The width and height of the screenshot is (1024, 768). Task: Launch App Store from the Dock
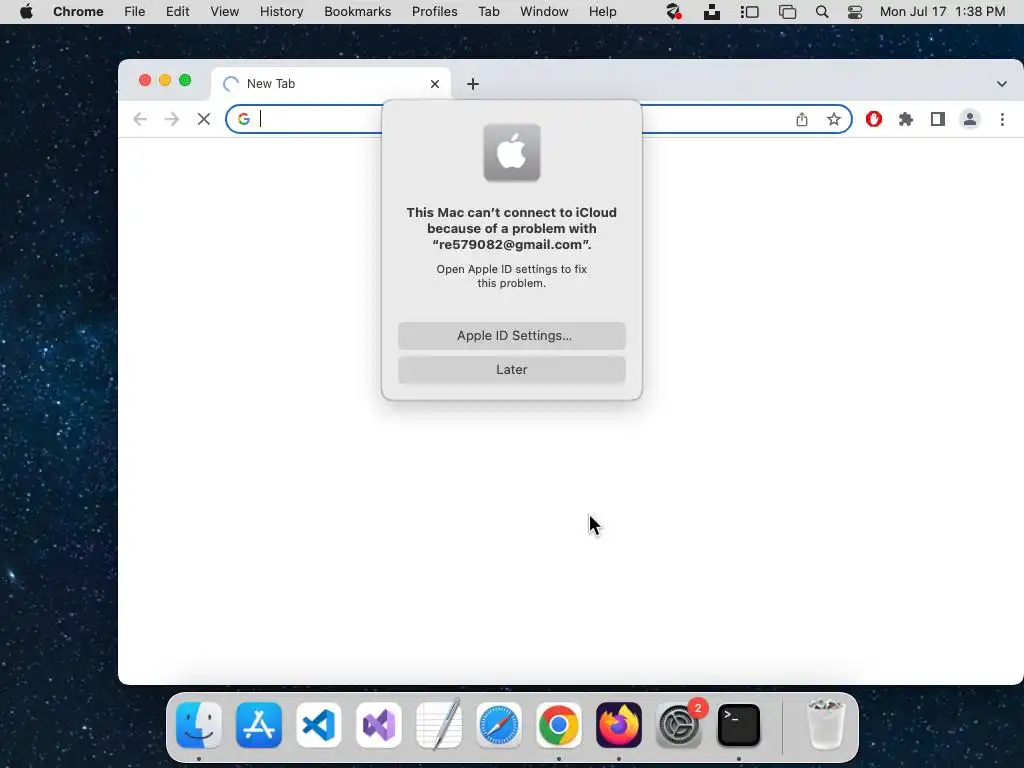(259, 725)
